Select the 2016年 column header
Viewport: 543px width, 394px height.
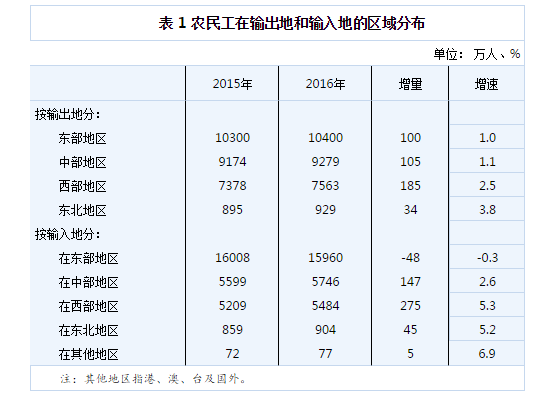(325, 84)
